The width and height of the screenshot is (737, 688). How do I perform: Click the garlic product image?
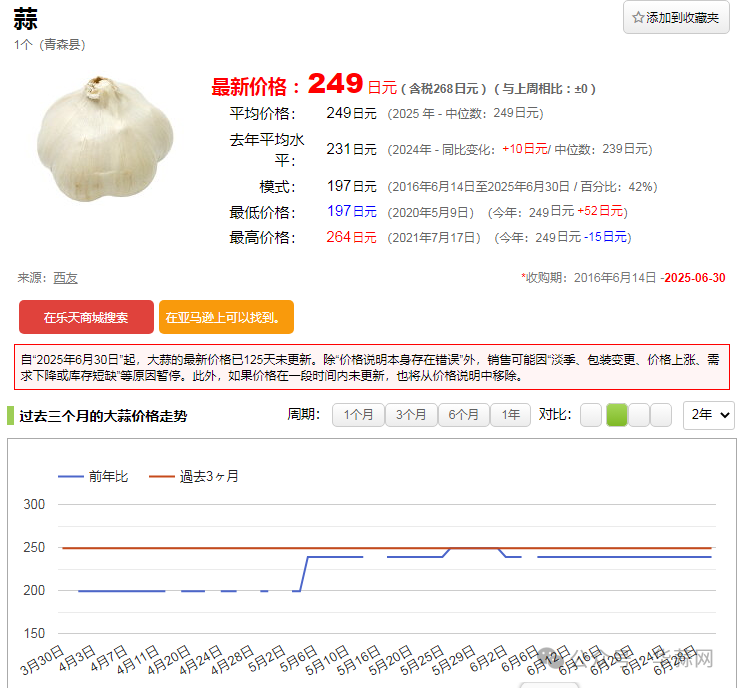pyautogui.click(x=105, y=137)
